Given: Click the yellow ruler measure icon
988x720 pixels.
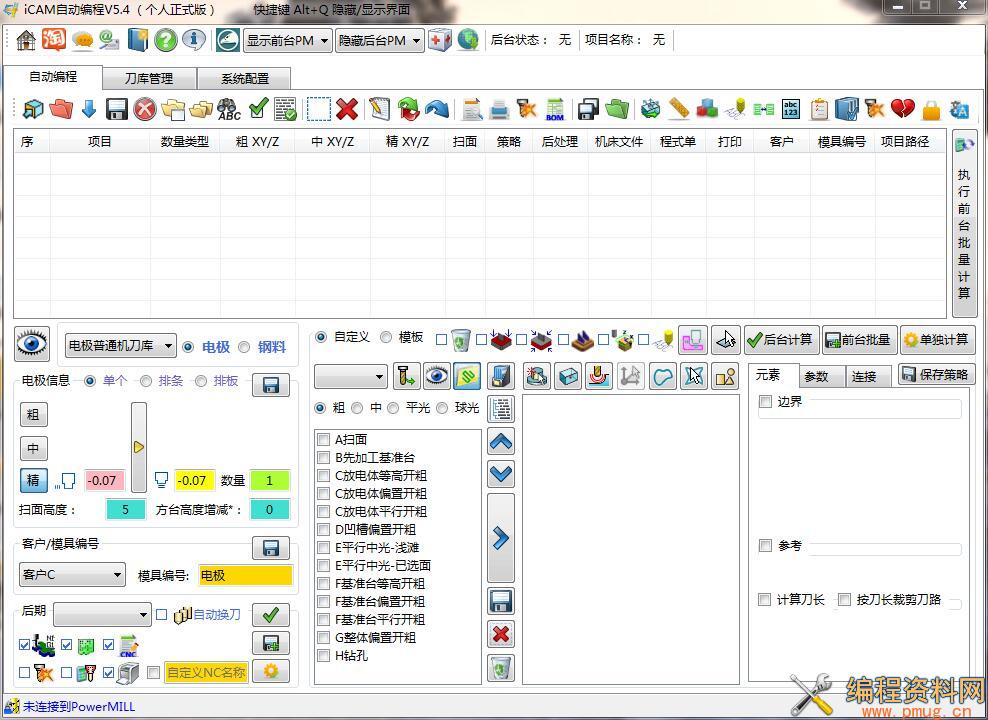Looking at the screenshot, I should (679, 109).
